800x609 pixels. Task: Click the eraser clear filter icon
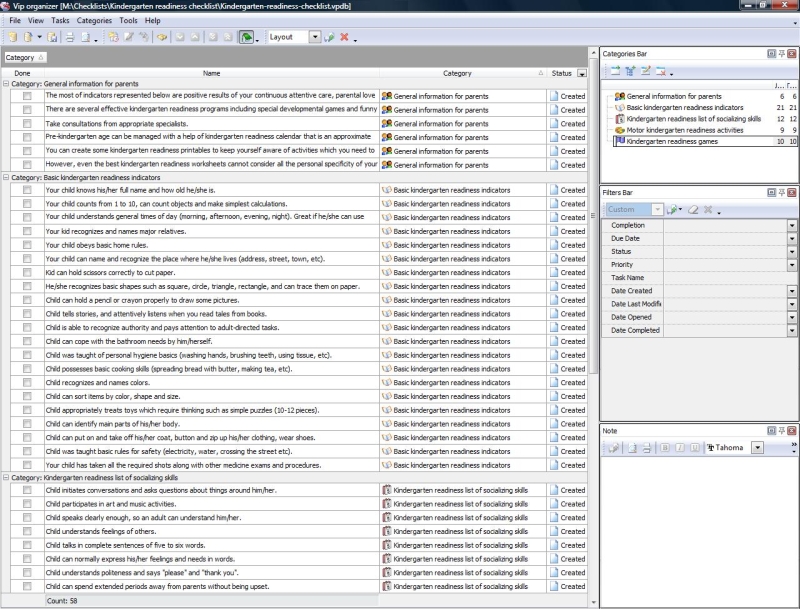692,210
